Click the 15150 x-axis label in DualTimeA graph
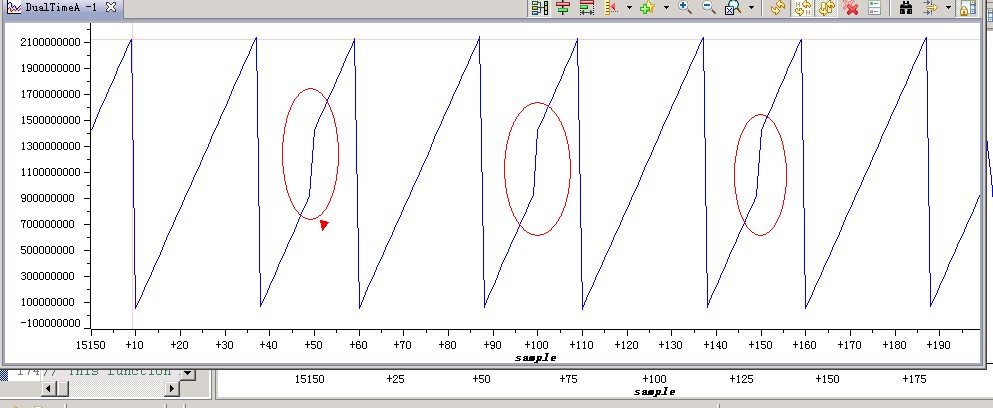Viewport: 993px width, 408px height. point(91,345)
